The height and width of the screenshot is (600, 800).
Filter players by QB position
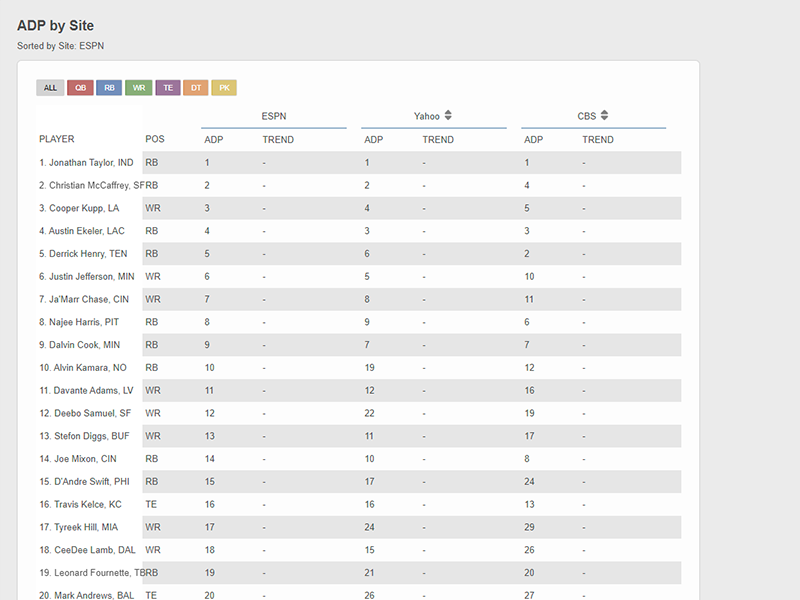[x=81, y=88]
